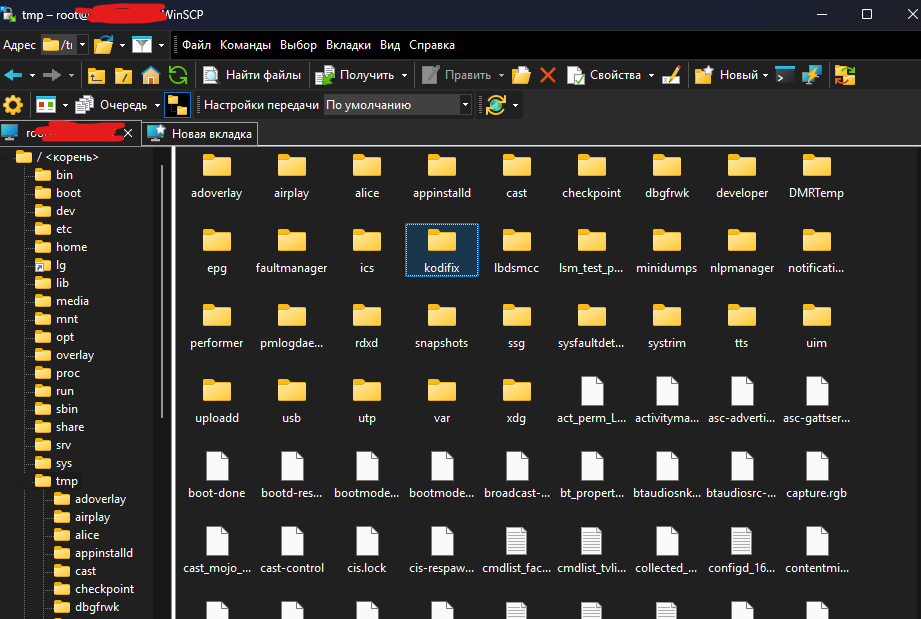Click the rename pencil icon
This screenshot has width=921, height=619.
click(671, 75)
